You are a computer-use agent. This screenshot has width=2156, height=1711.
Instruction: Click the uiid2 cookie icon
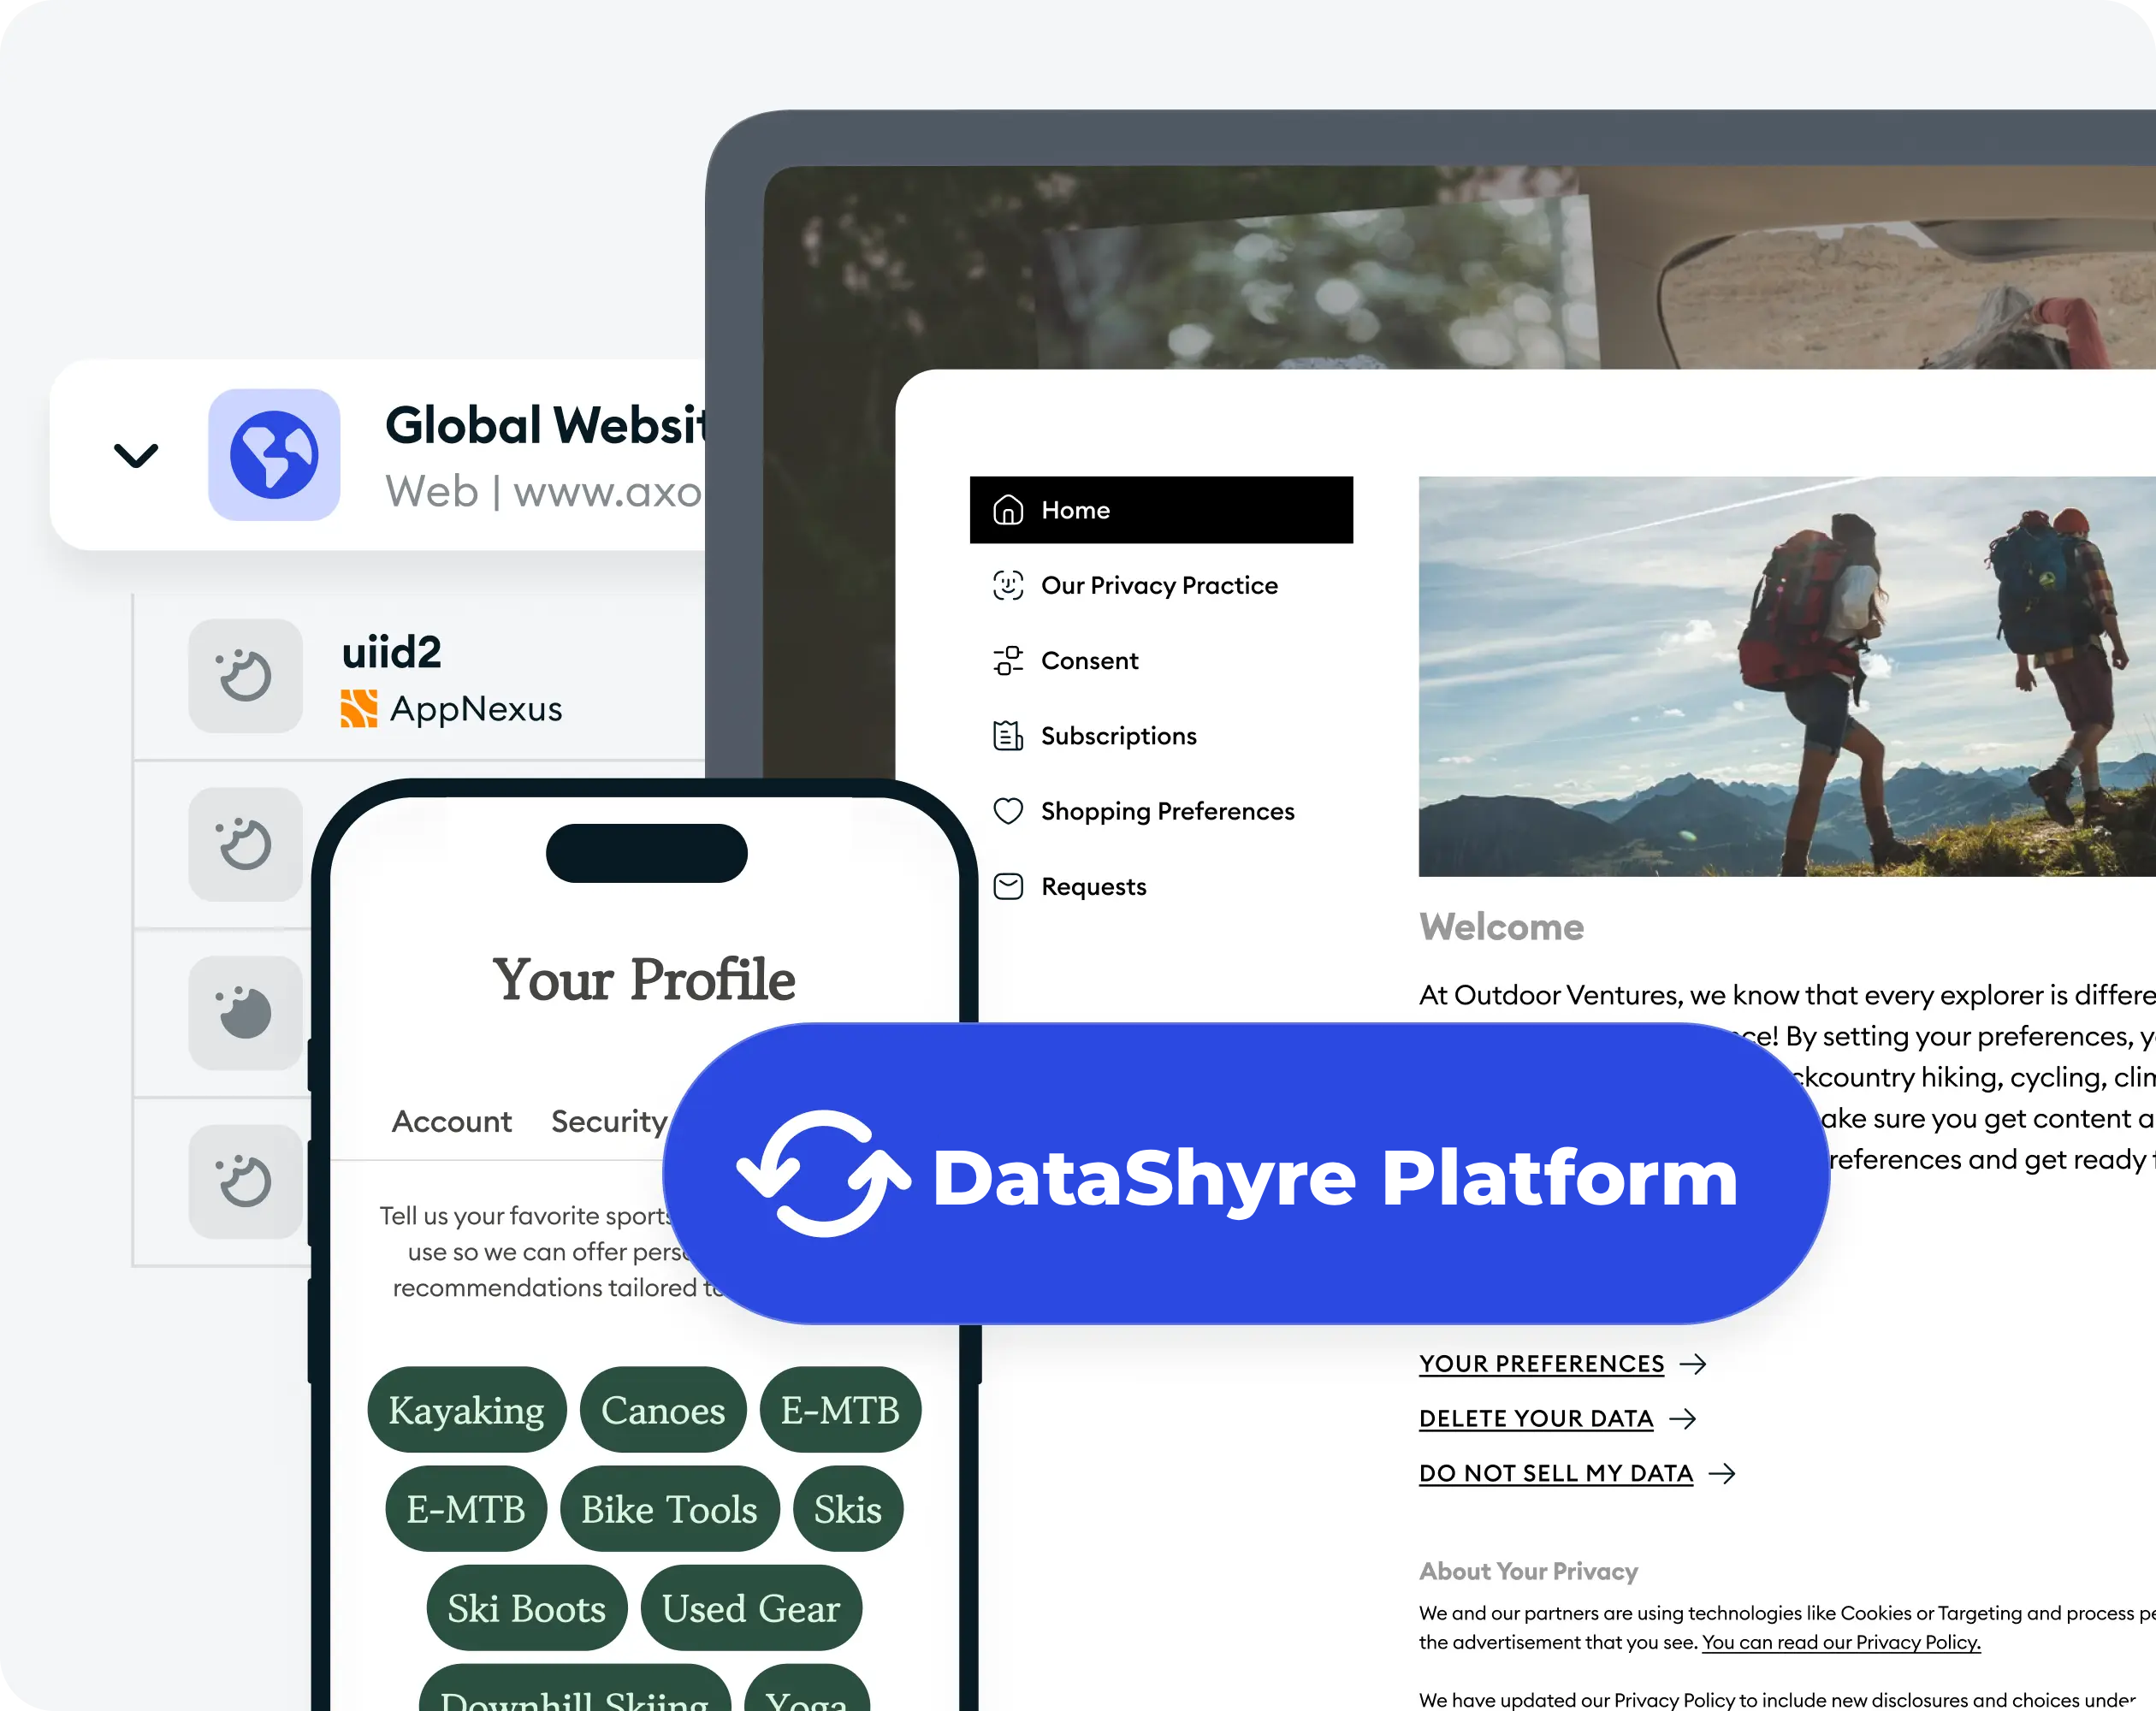tap(245, 676)
